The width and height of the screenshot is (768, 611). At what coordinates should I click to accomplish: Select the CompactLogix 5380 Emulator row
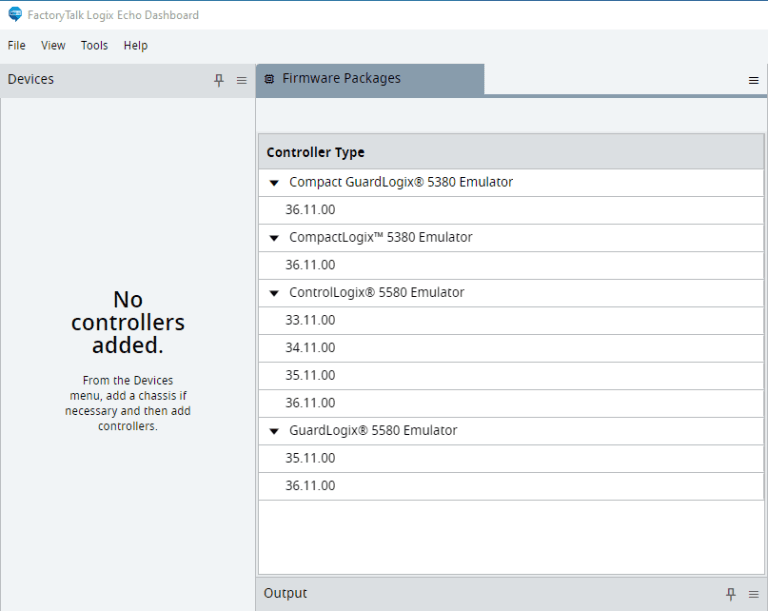pyautogui.click(x=511, y=238)
